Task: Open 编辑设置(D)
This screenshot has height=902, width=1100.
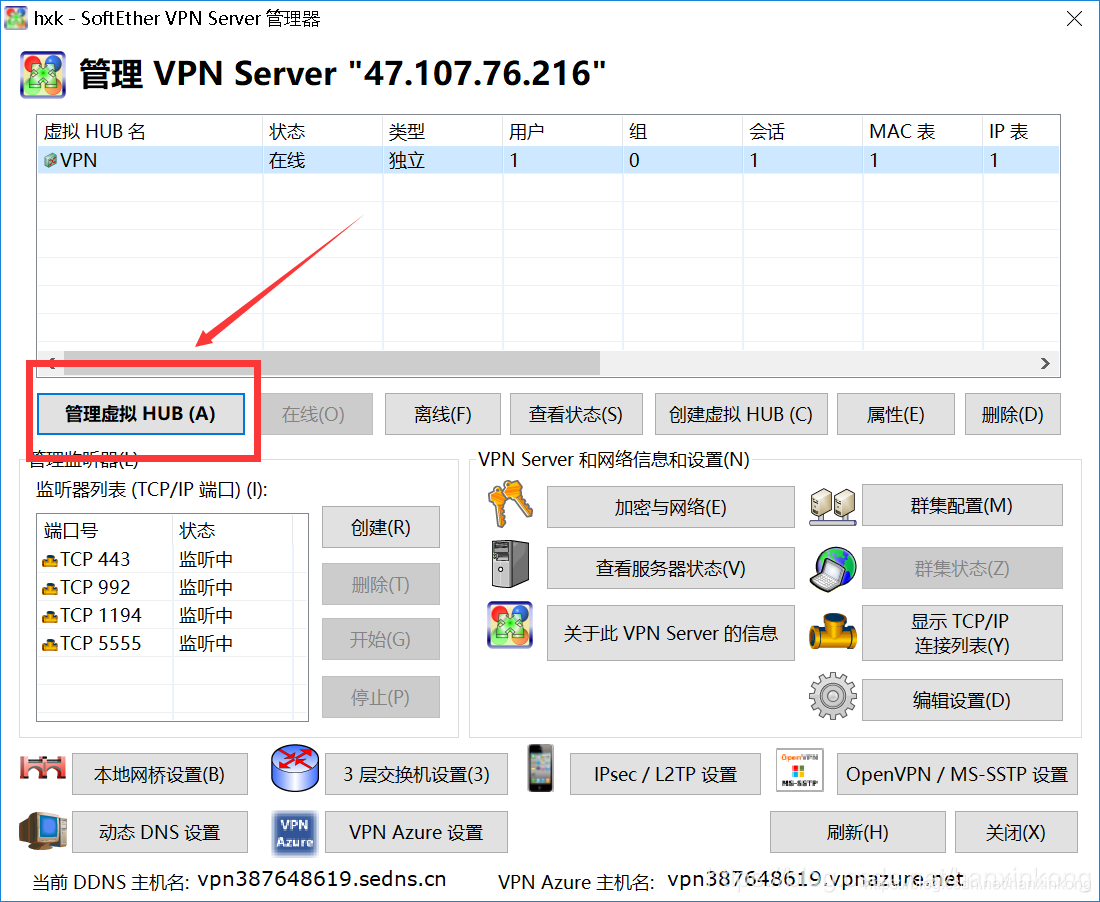Action: [x=962, y=699]
